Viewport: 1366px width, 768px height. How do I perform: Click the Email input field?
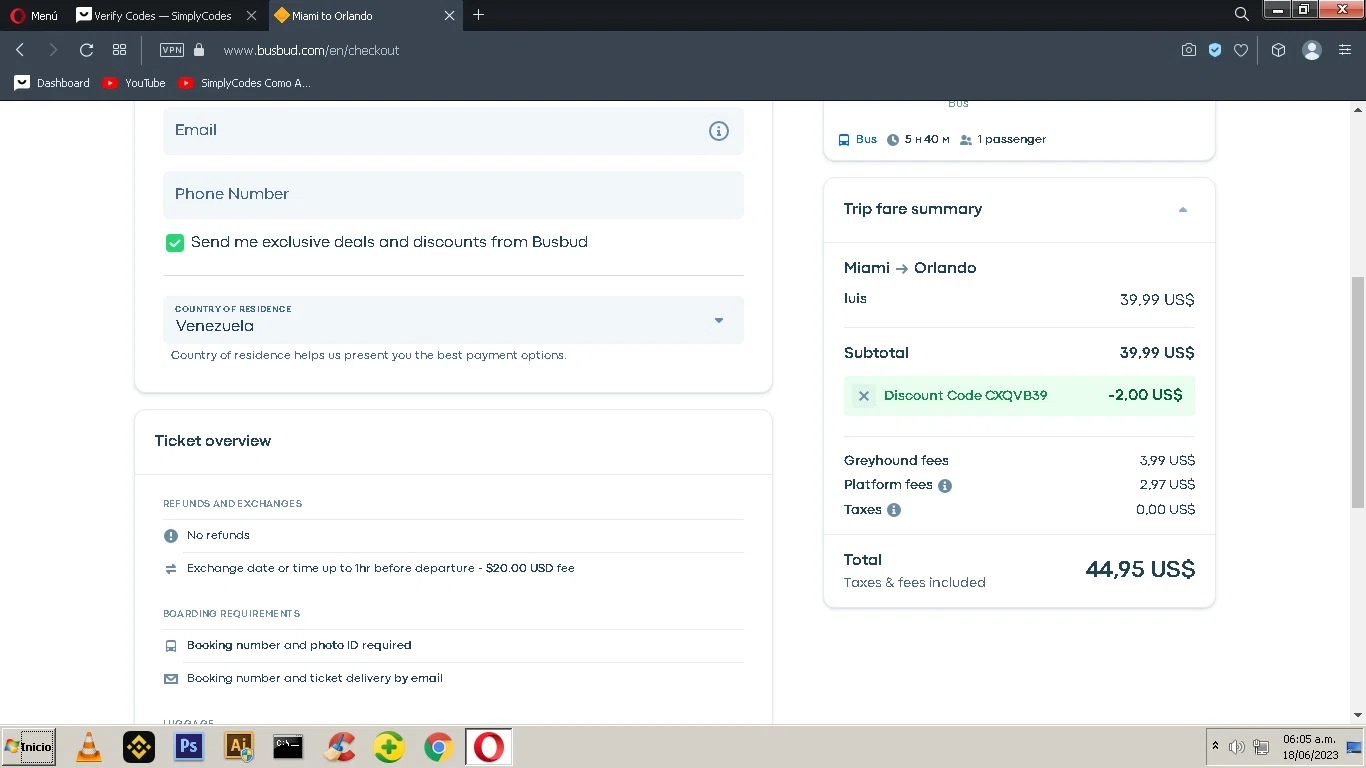pyautogui.click(x=453, y=130)
